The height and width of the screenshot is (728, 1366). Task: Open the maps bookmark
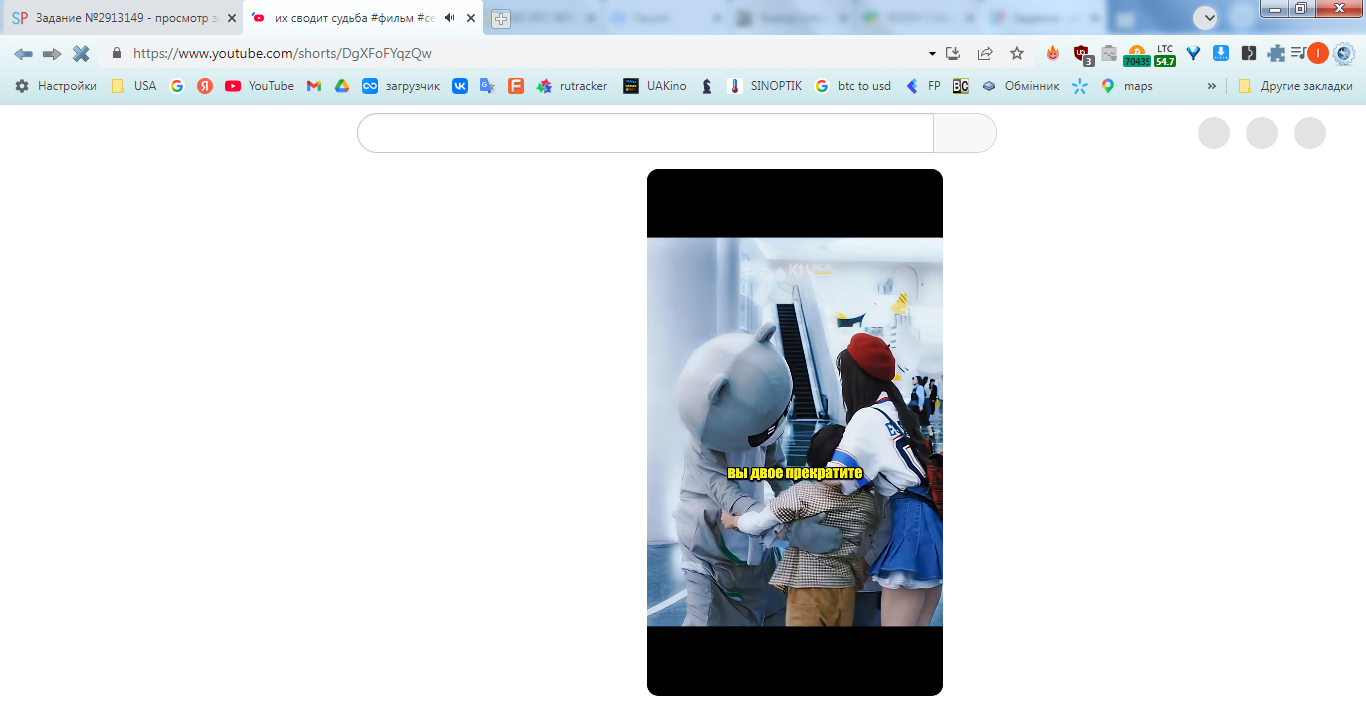pyautogui.click(x=1127, y=86)
